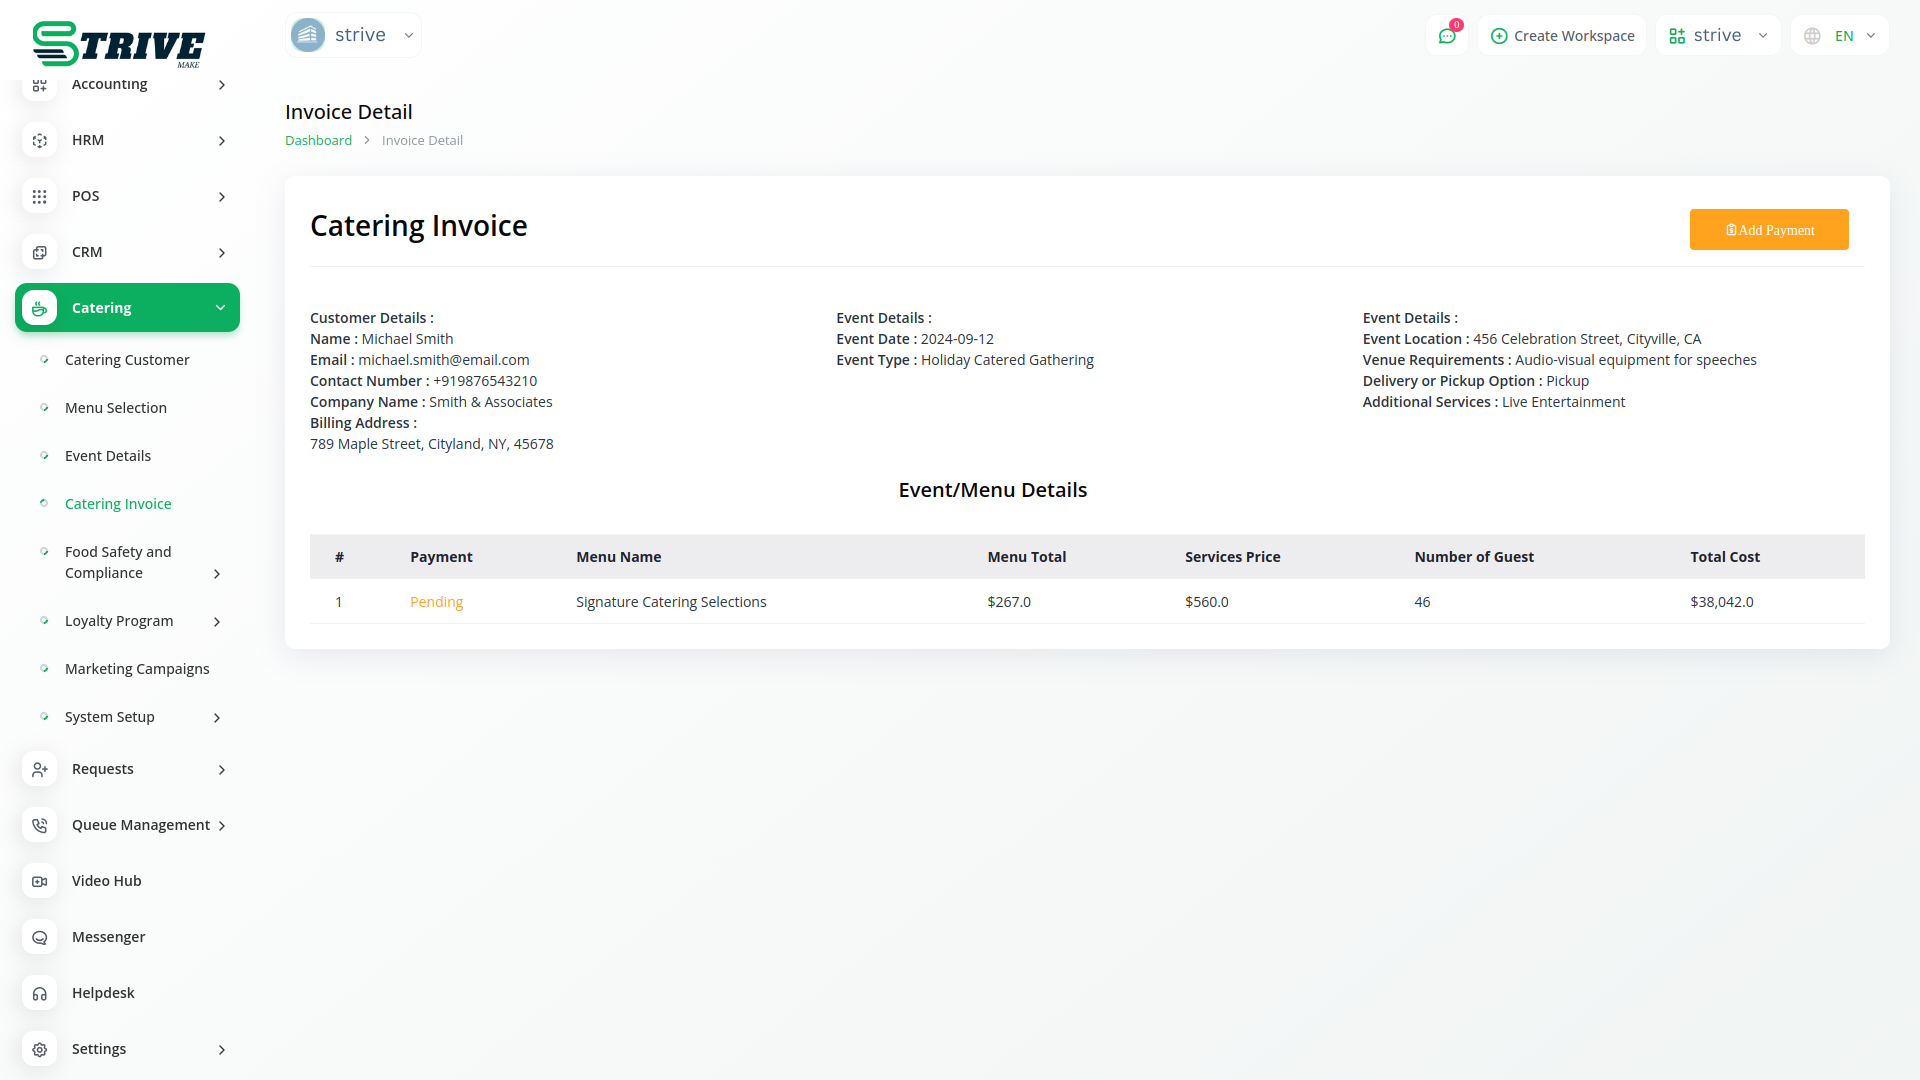
Task: Click the POS grid icon
Action: pos(39,197)
